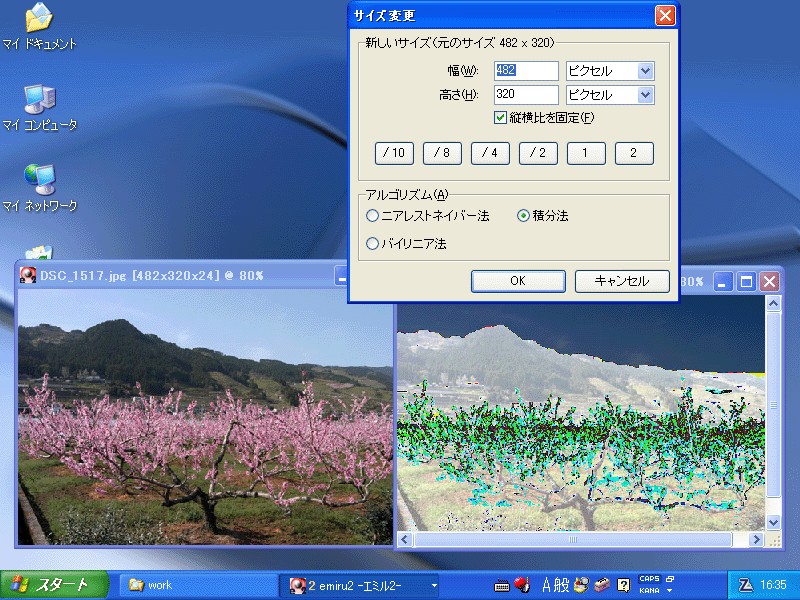Click the red IME pen icon in the language bar
Image resolution: width=800 pixels, height=600 pixels.
click(x=521, y=585)
